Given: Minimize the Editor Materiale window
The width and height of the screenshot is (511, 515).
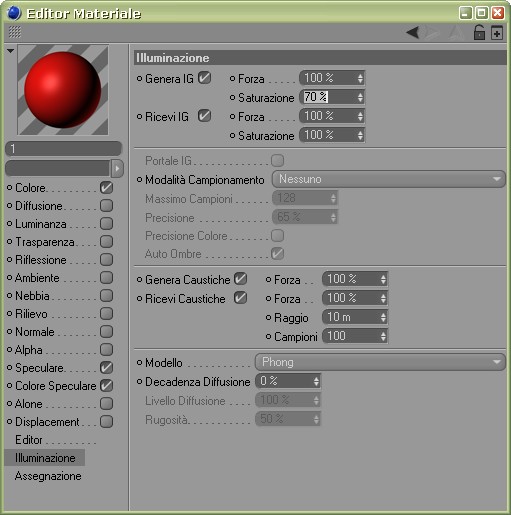Looking at the screenshot, I should pyautogui.click(x=465, y=13).
